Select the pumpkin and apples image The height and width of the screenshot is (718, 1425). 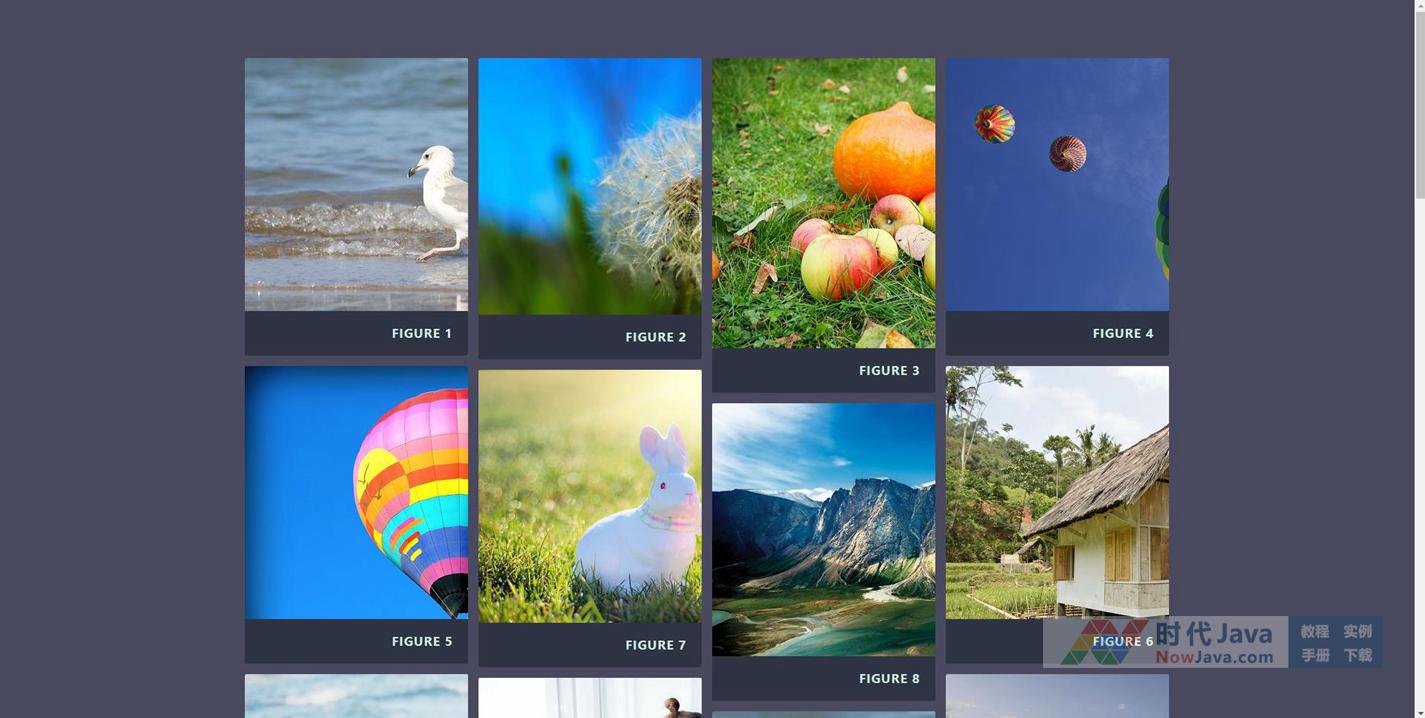coord(824,203)
